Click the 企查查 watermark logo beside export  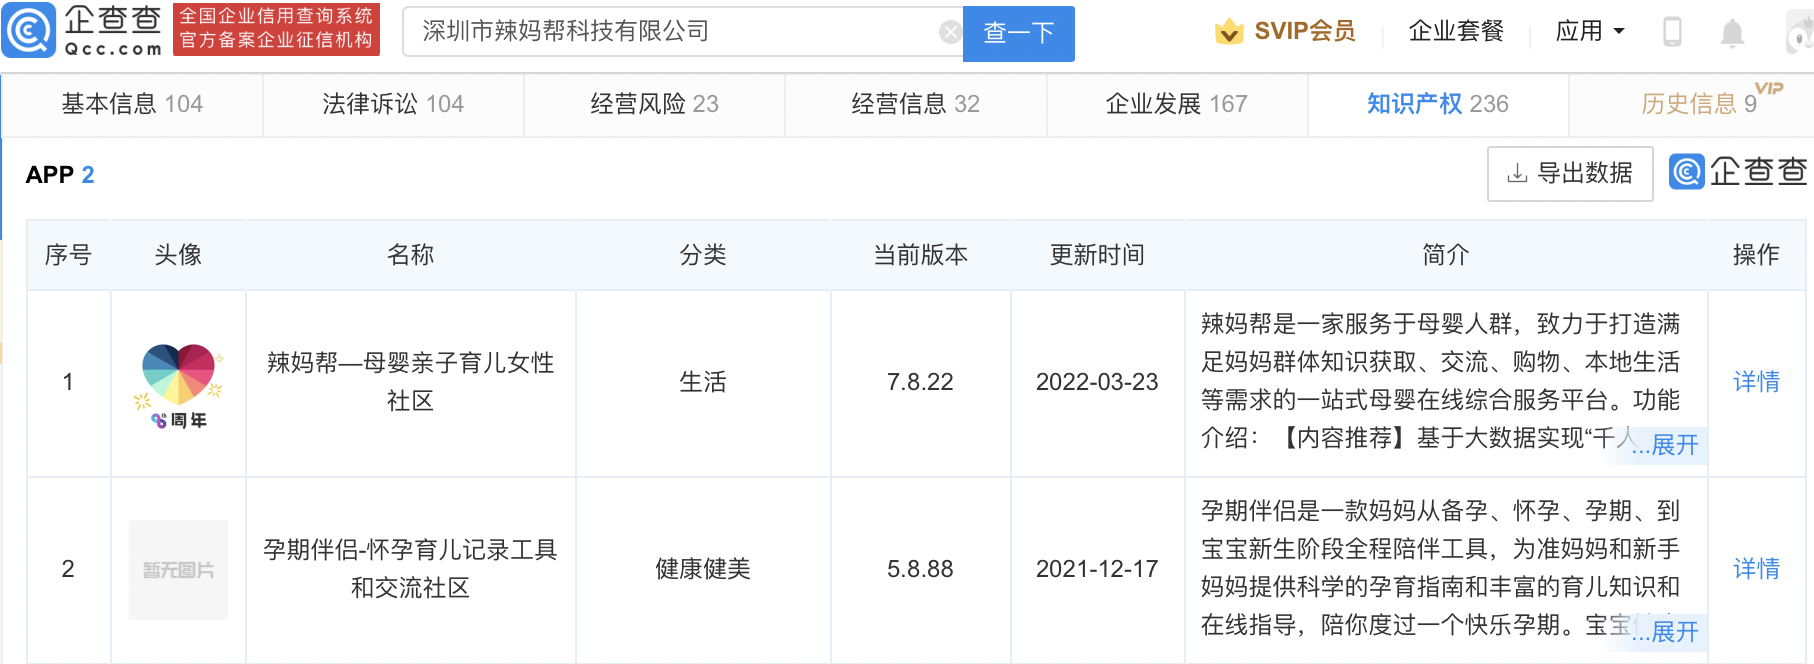click(1739, 172)
